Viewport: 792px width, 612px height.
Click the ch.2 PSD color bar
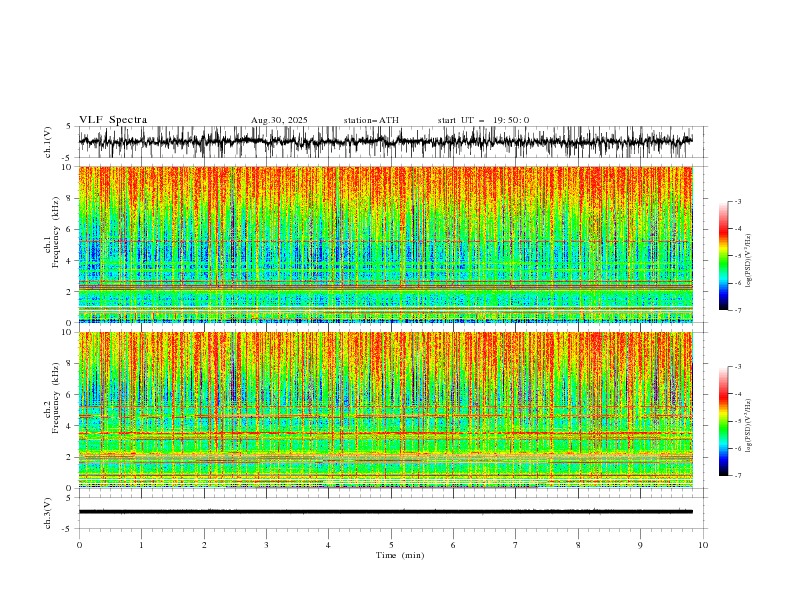tap(723, 421)
